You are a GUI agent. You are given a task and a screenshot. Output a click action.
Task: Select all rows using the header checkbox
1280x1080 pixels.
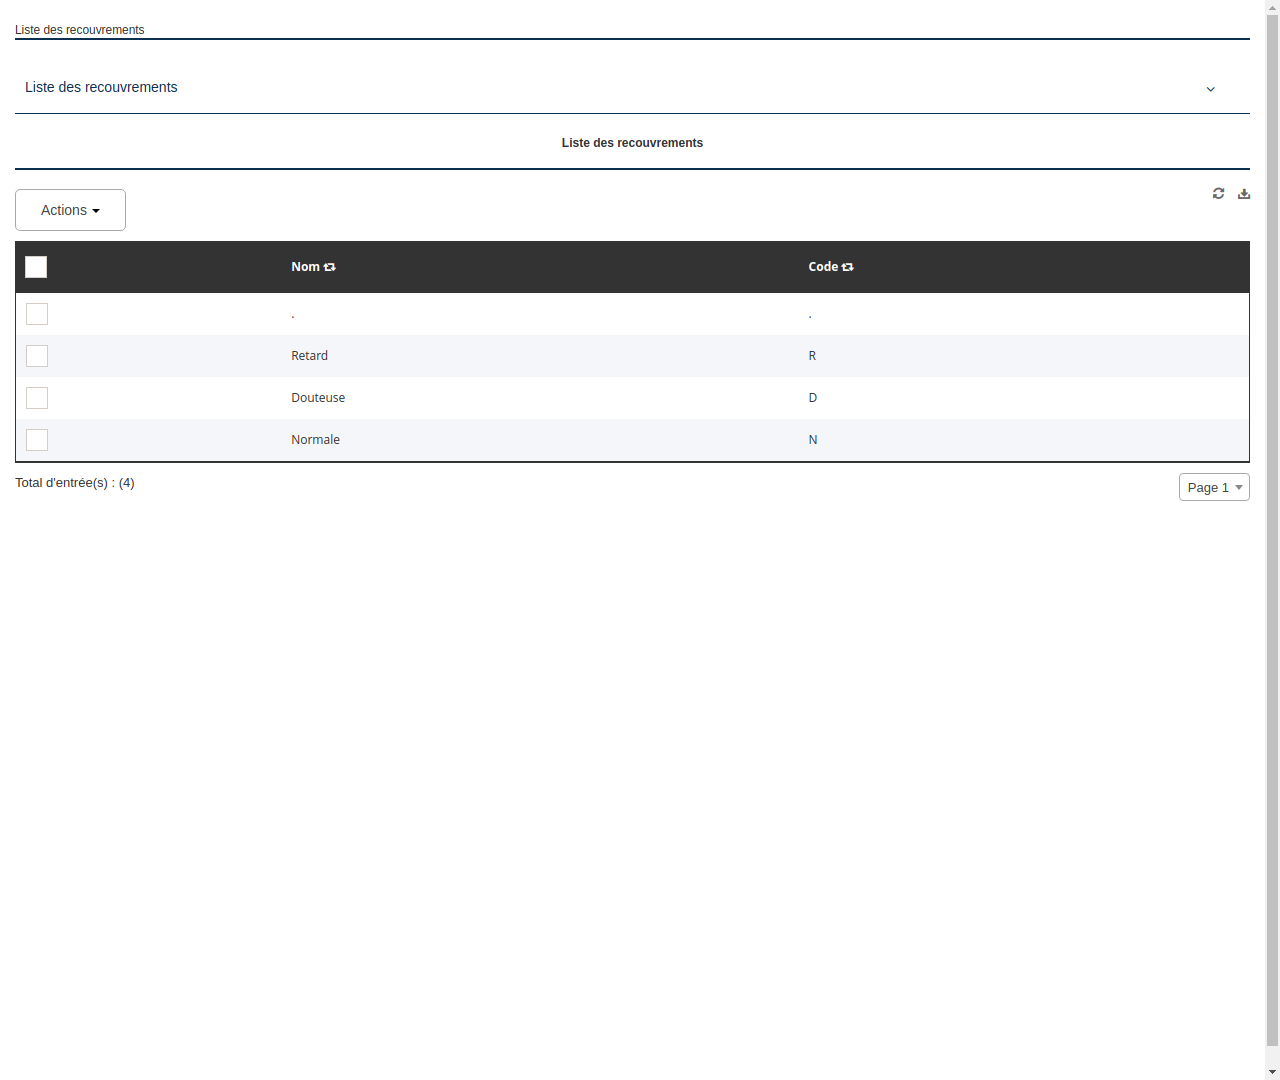[x=36, y=267]
